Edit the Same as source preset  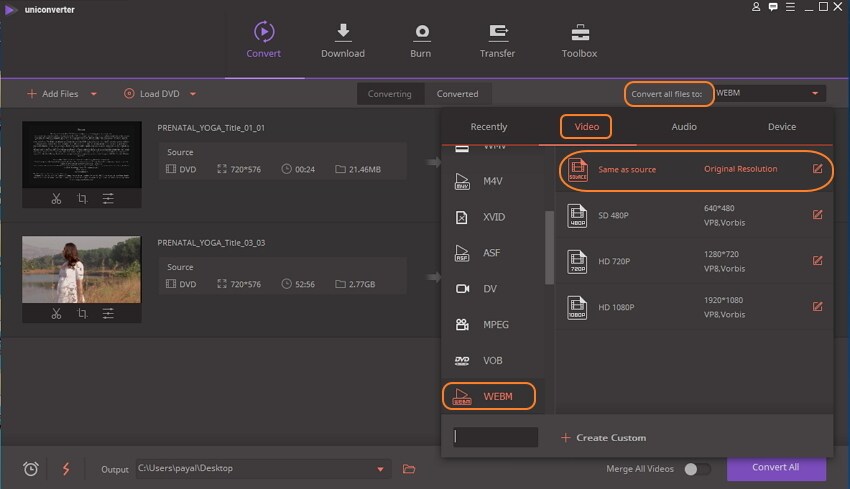click(817, 169)
